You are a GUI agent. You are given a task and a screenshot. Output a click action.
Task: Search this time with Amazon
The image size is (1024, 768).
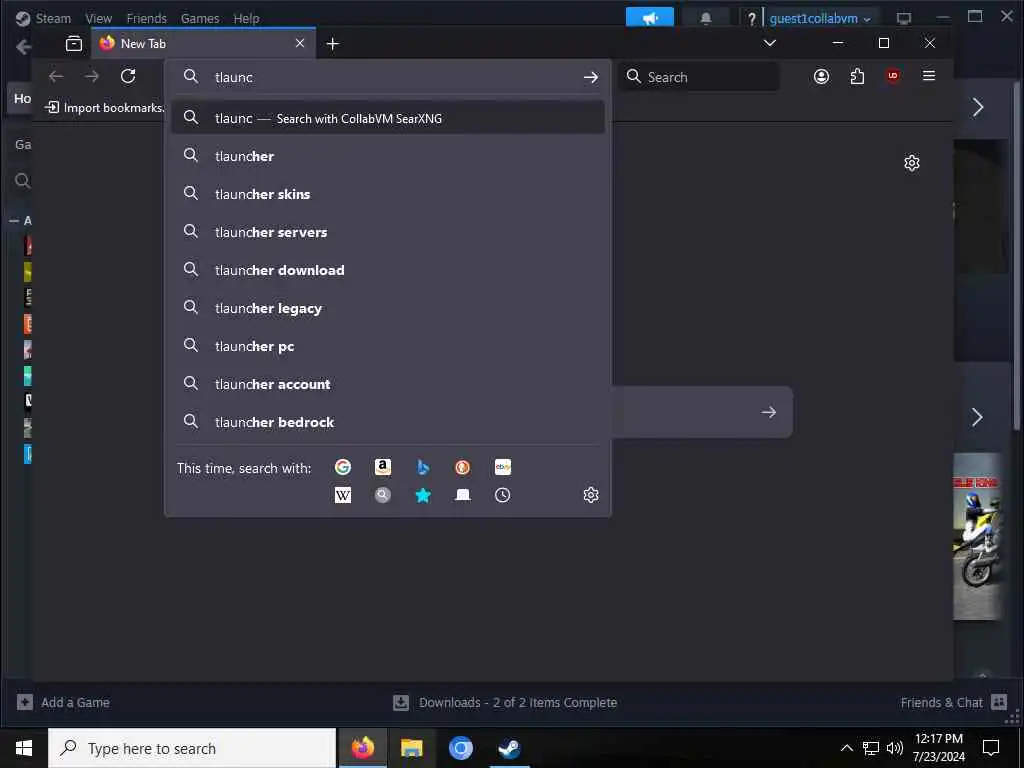coord(383,467)
